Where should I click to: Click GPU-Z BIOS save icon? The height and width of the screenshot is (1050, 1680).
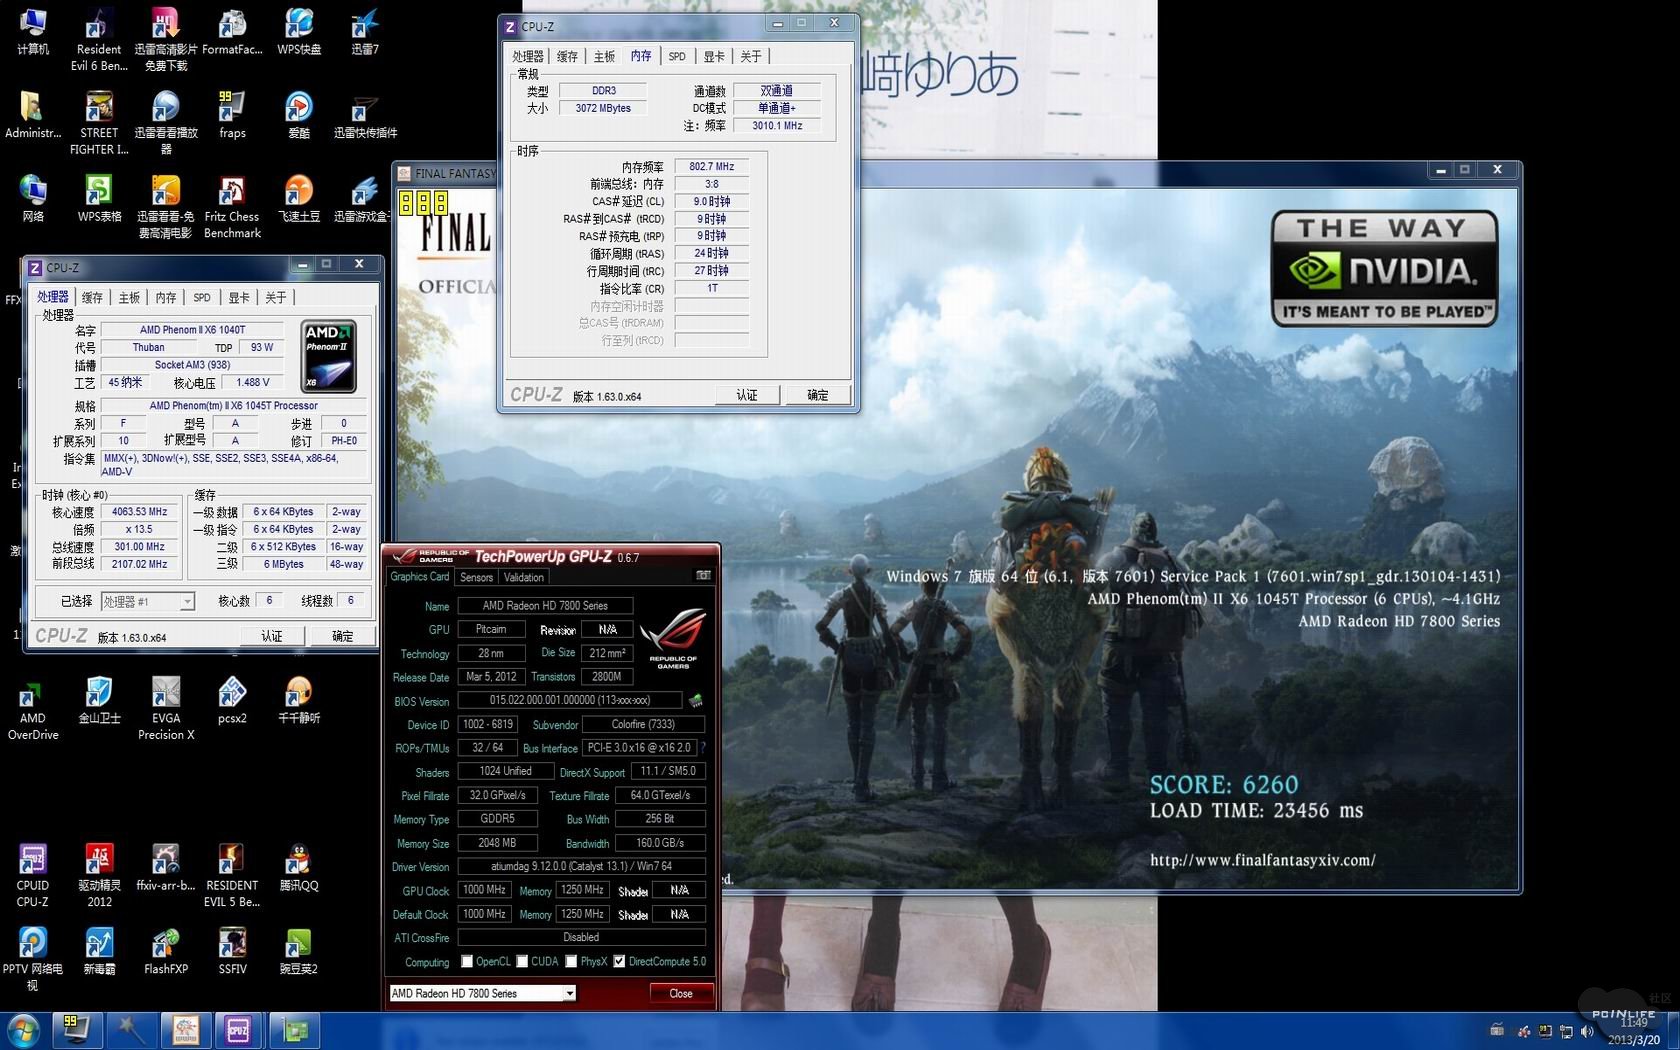pyautogui.click(x=696, y=700)
